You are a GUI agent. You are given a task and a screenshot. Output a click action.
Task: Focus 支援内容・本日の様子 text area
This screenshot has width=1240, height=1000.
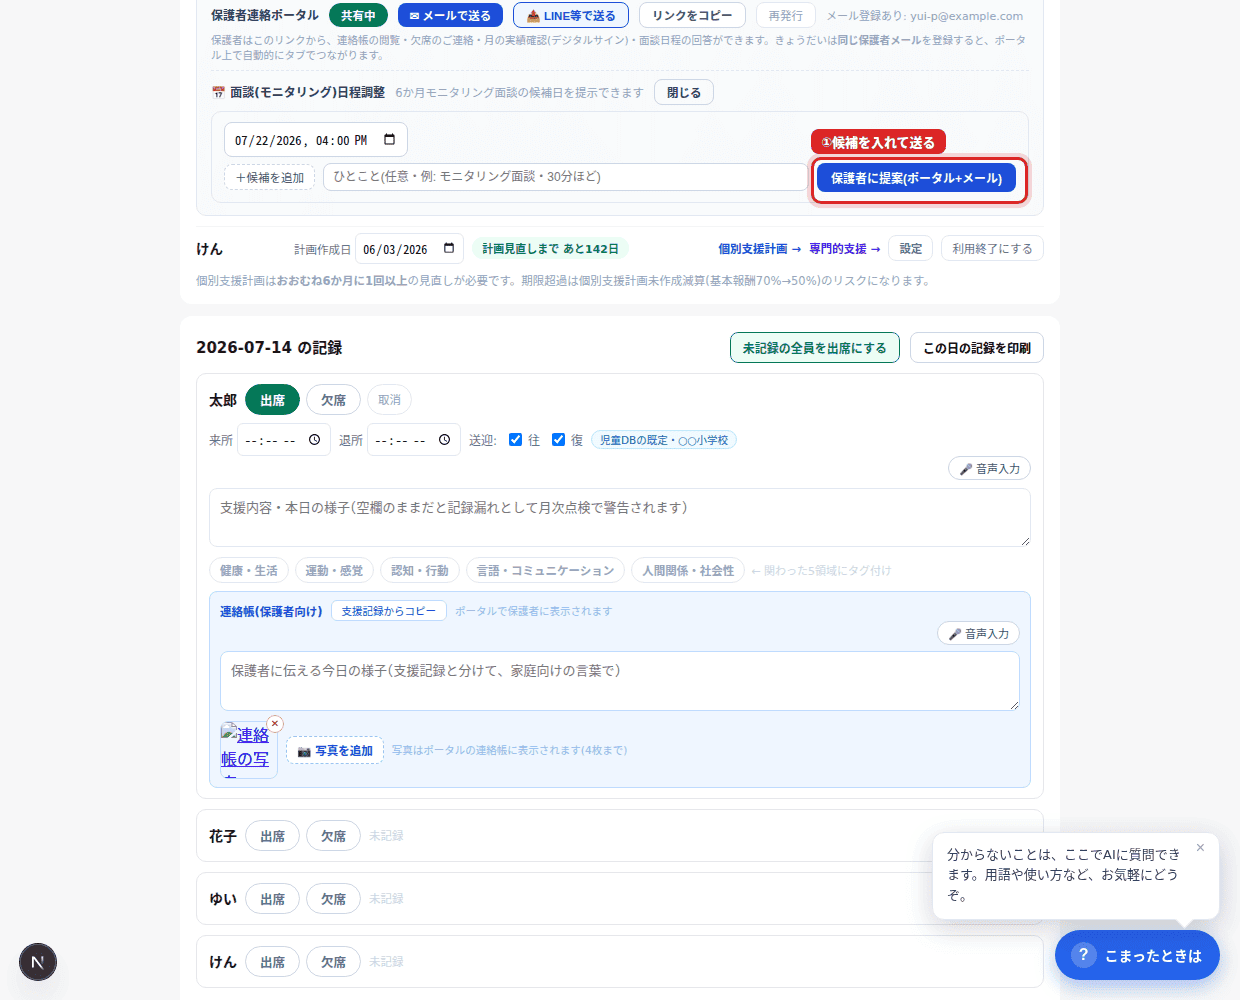(620, 518)
